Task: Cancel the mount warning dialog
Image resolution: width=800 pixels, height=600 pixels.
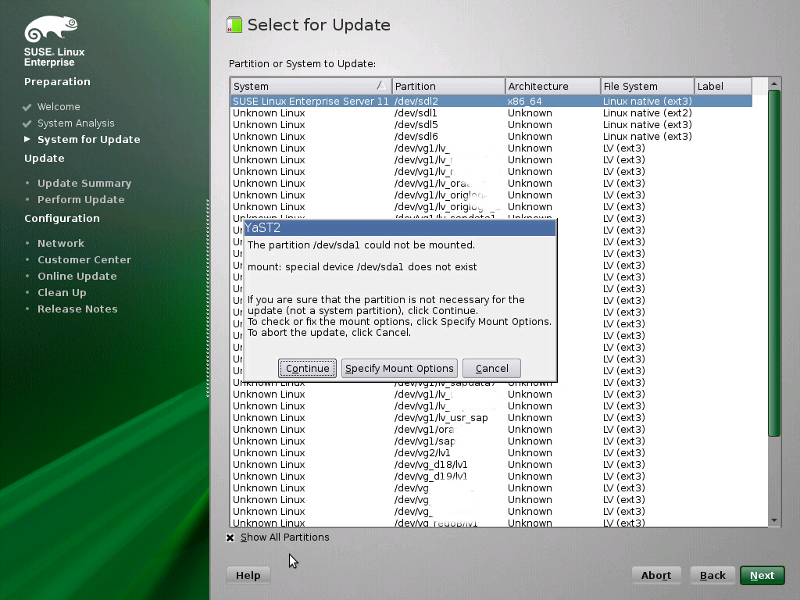Action: coord(490,368)
